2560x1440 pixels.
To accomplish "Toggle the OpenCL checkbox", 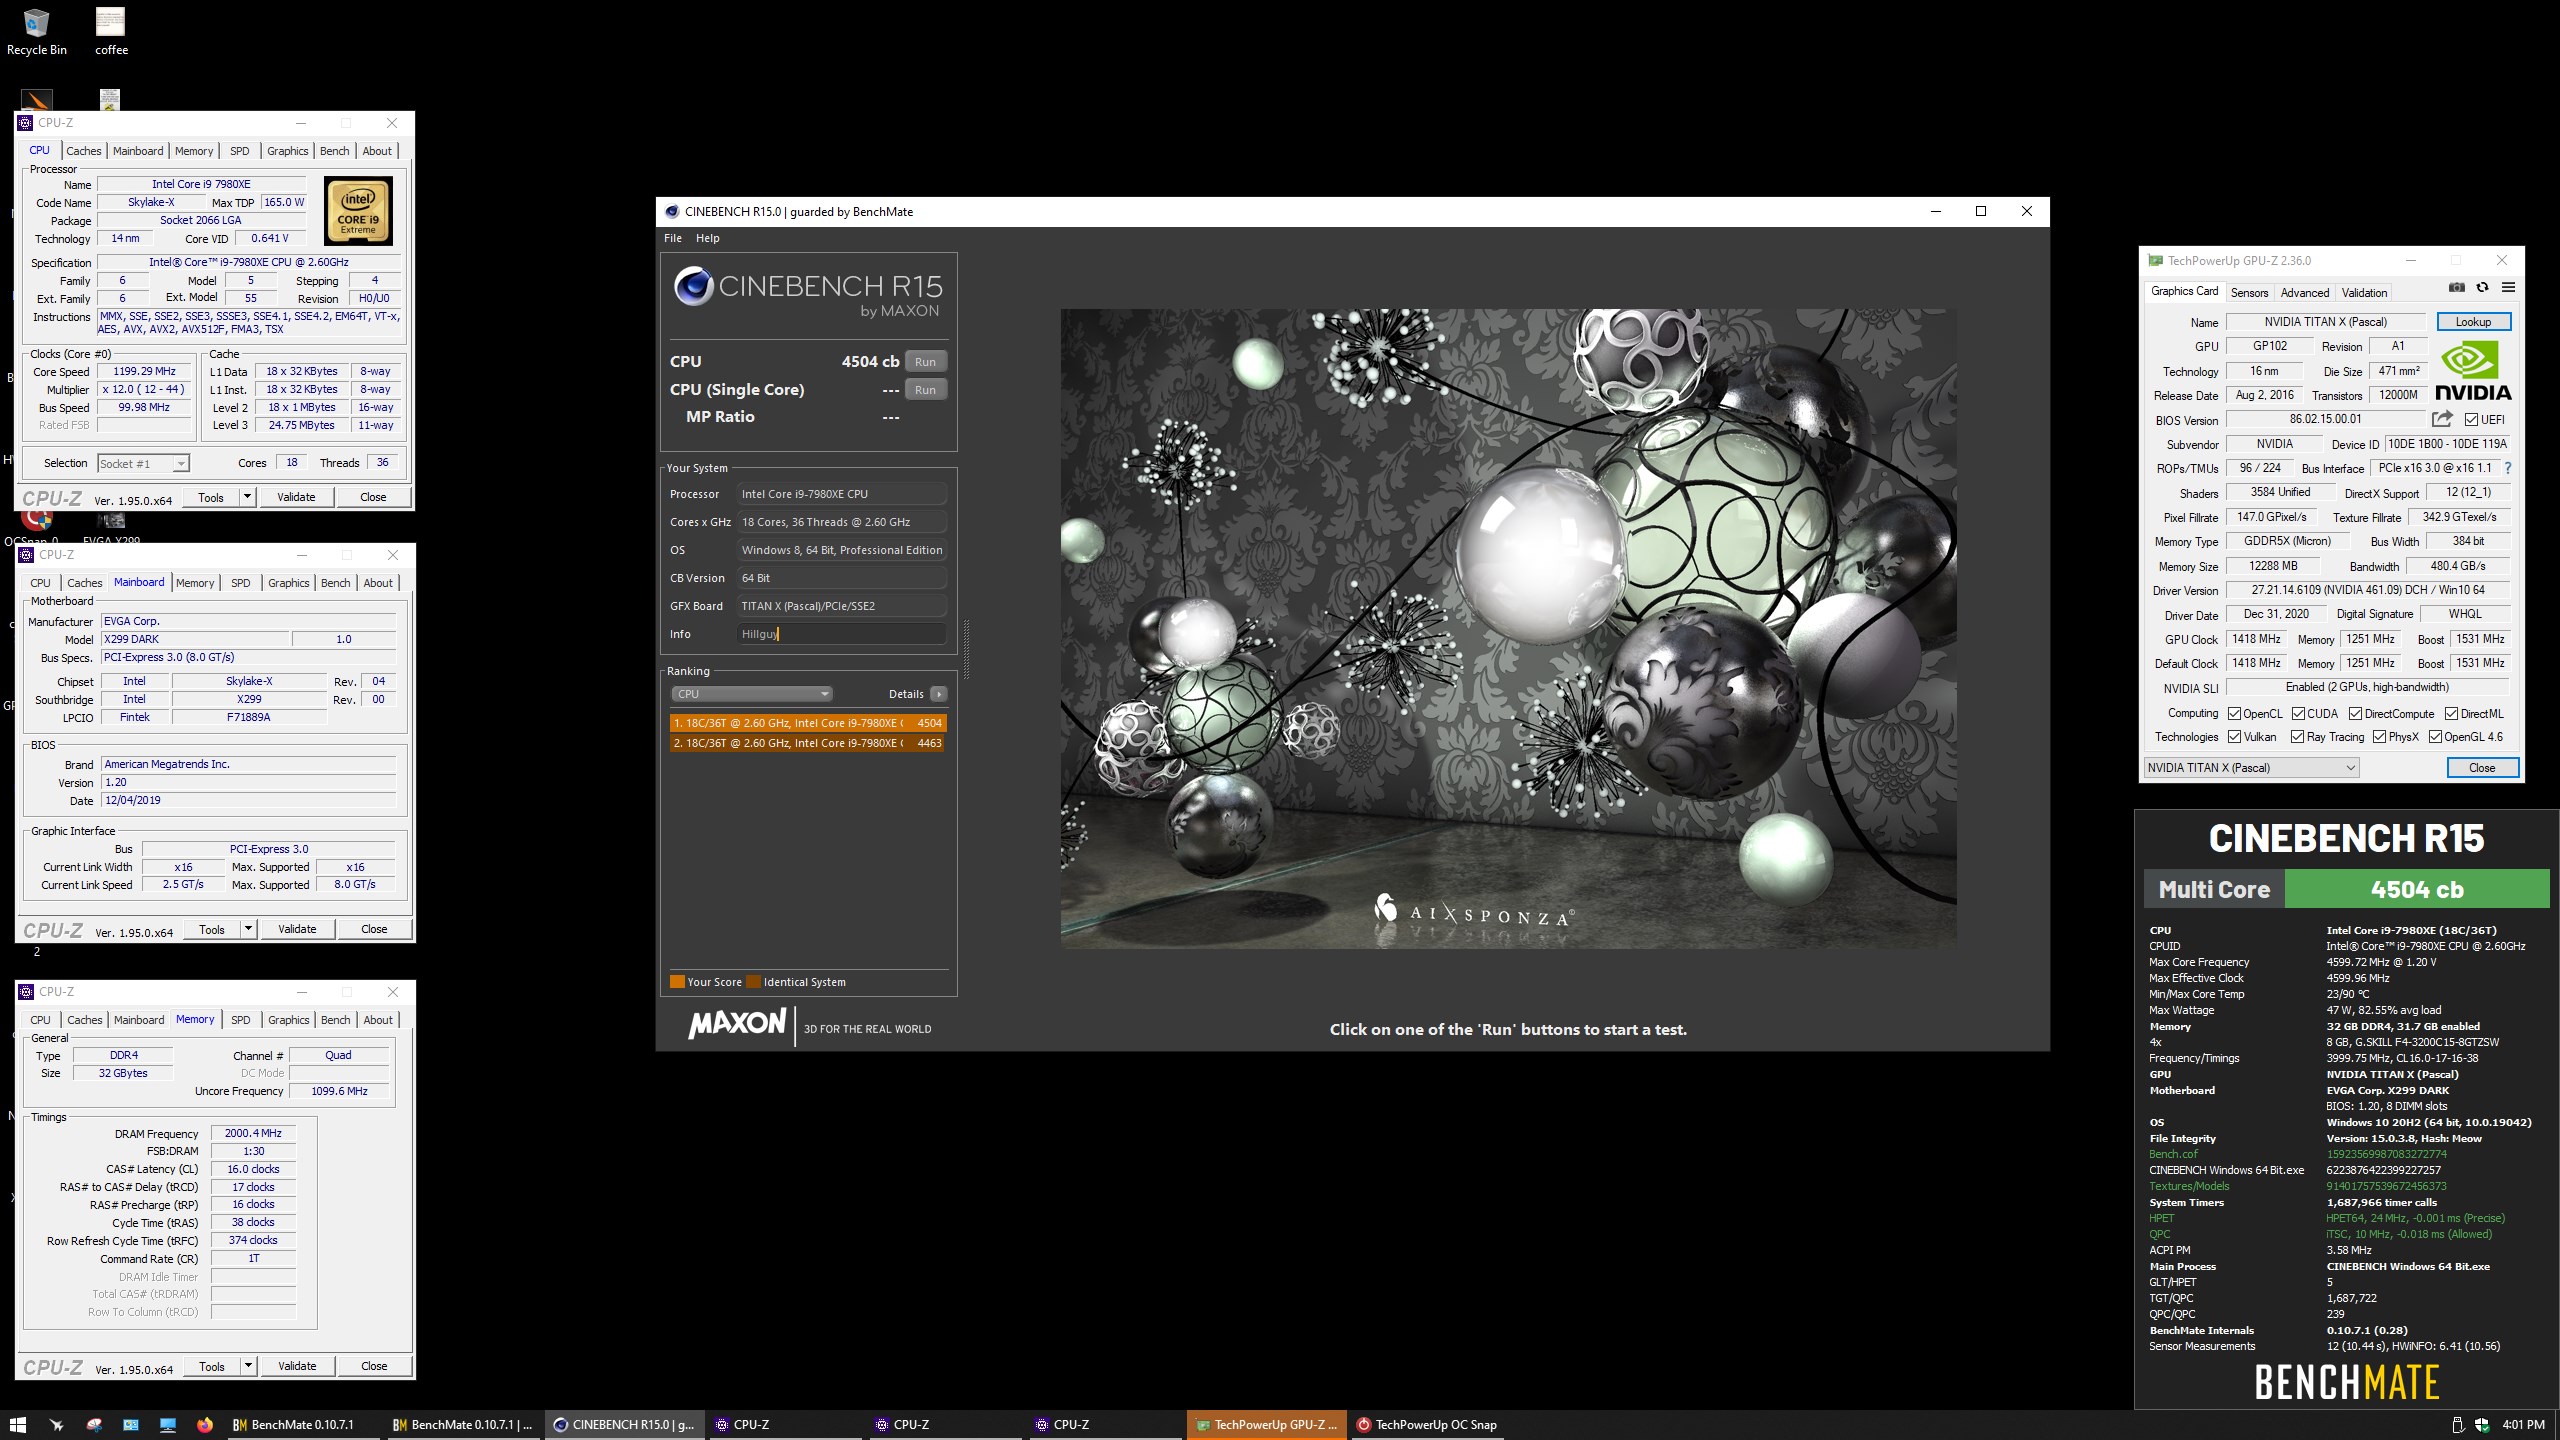I will [2234, 714].
